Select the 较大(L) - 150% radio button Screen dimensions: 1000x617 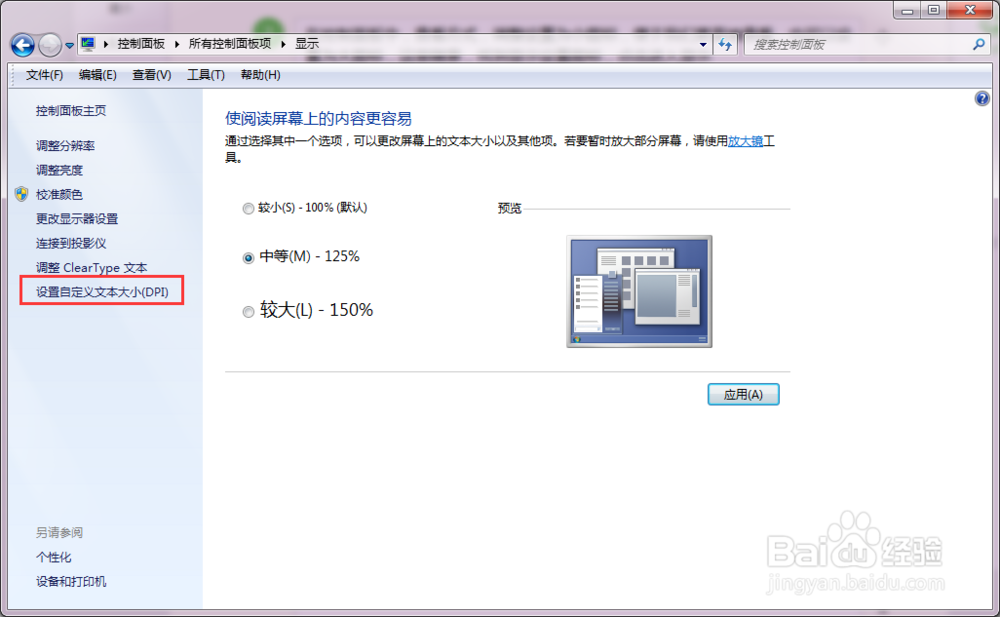pos(248,311)
